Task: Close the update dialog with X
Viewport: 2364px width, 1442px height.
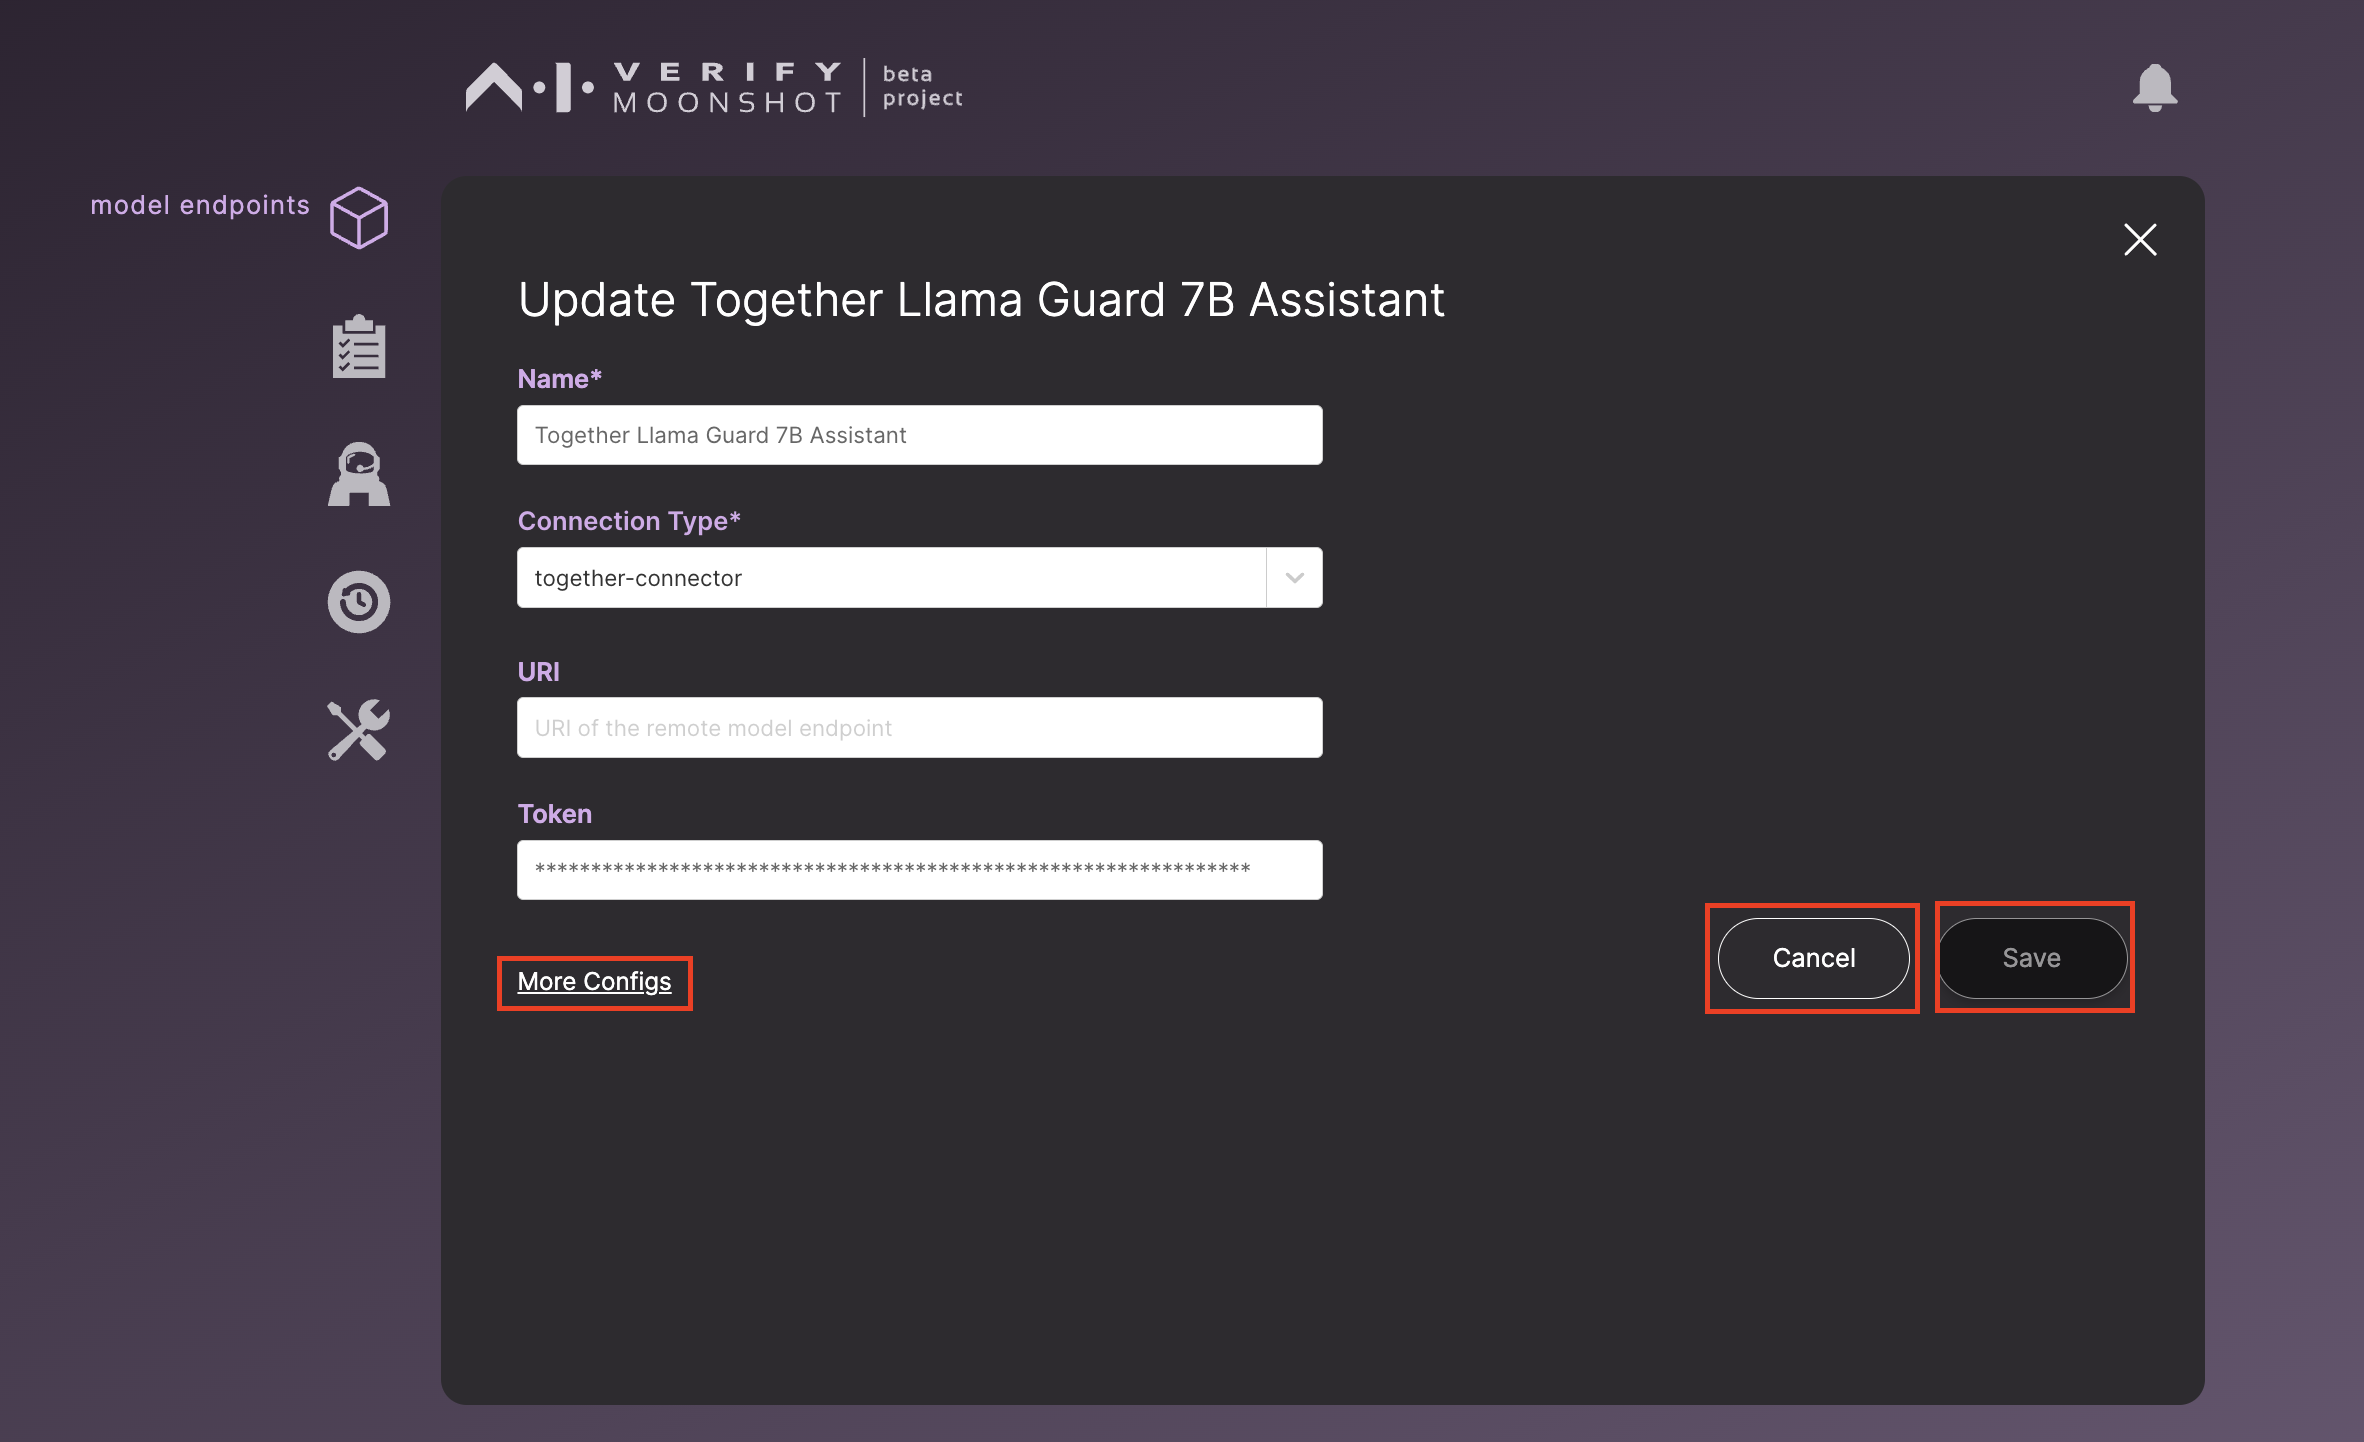Action: pyautogui.click(x=2140, y=239)
